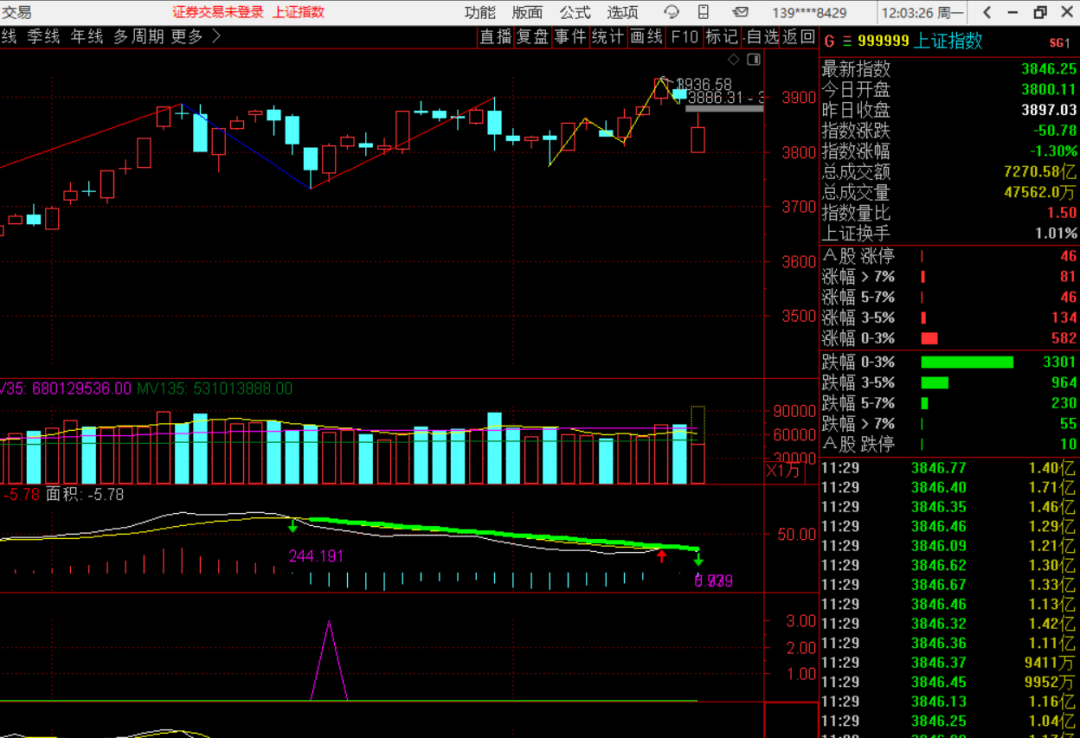Open the 版面 menu

(x=527, y=12)
